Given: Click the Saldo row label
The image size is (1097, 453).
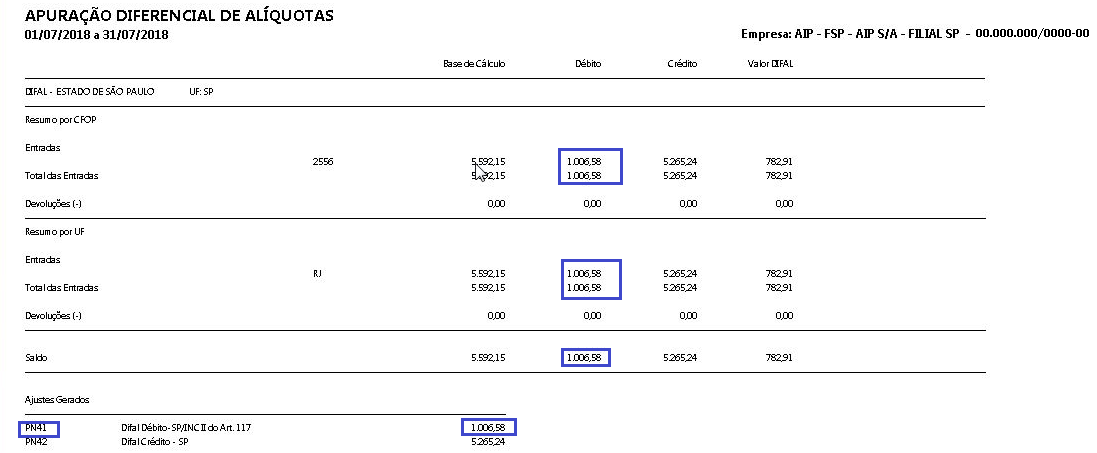Looking at the screenshot, I should point(37,357).
